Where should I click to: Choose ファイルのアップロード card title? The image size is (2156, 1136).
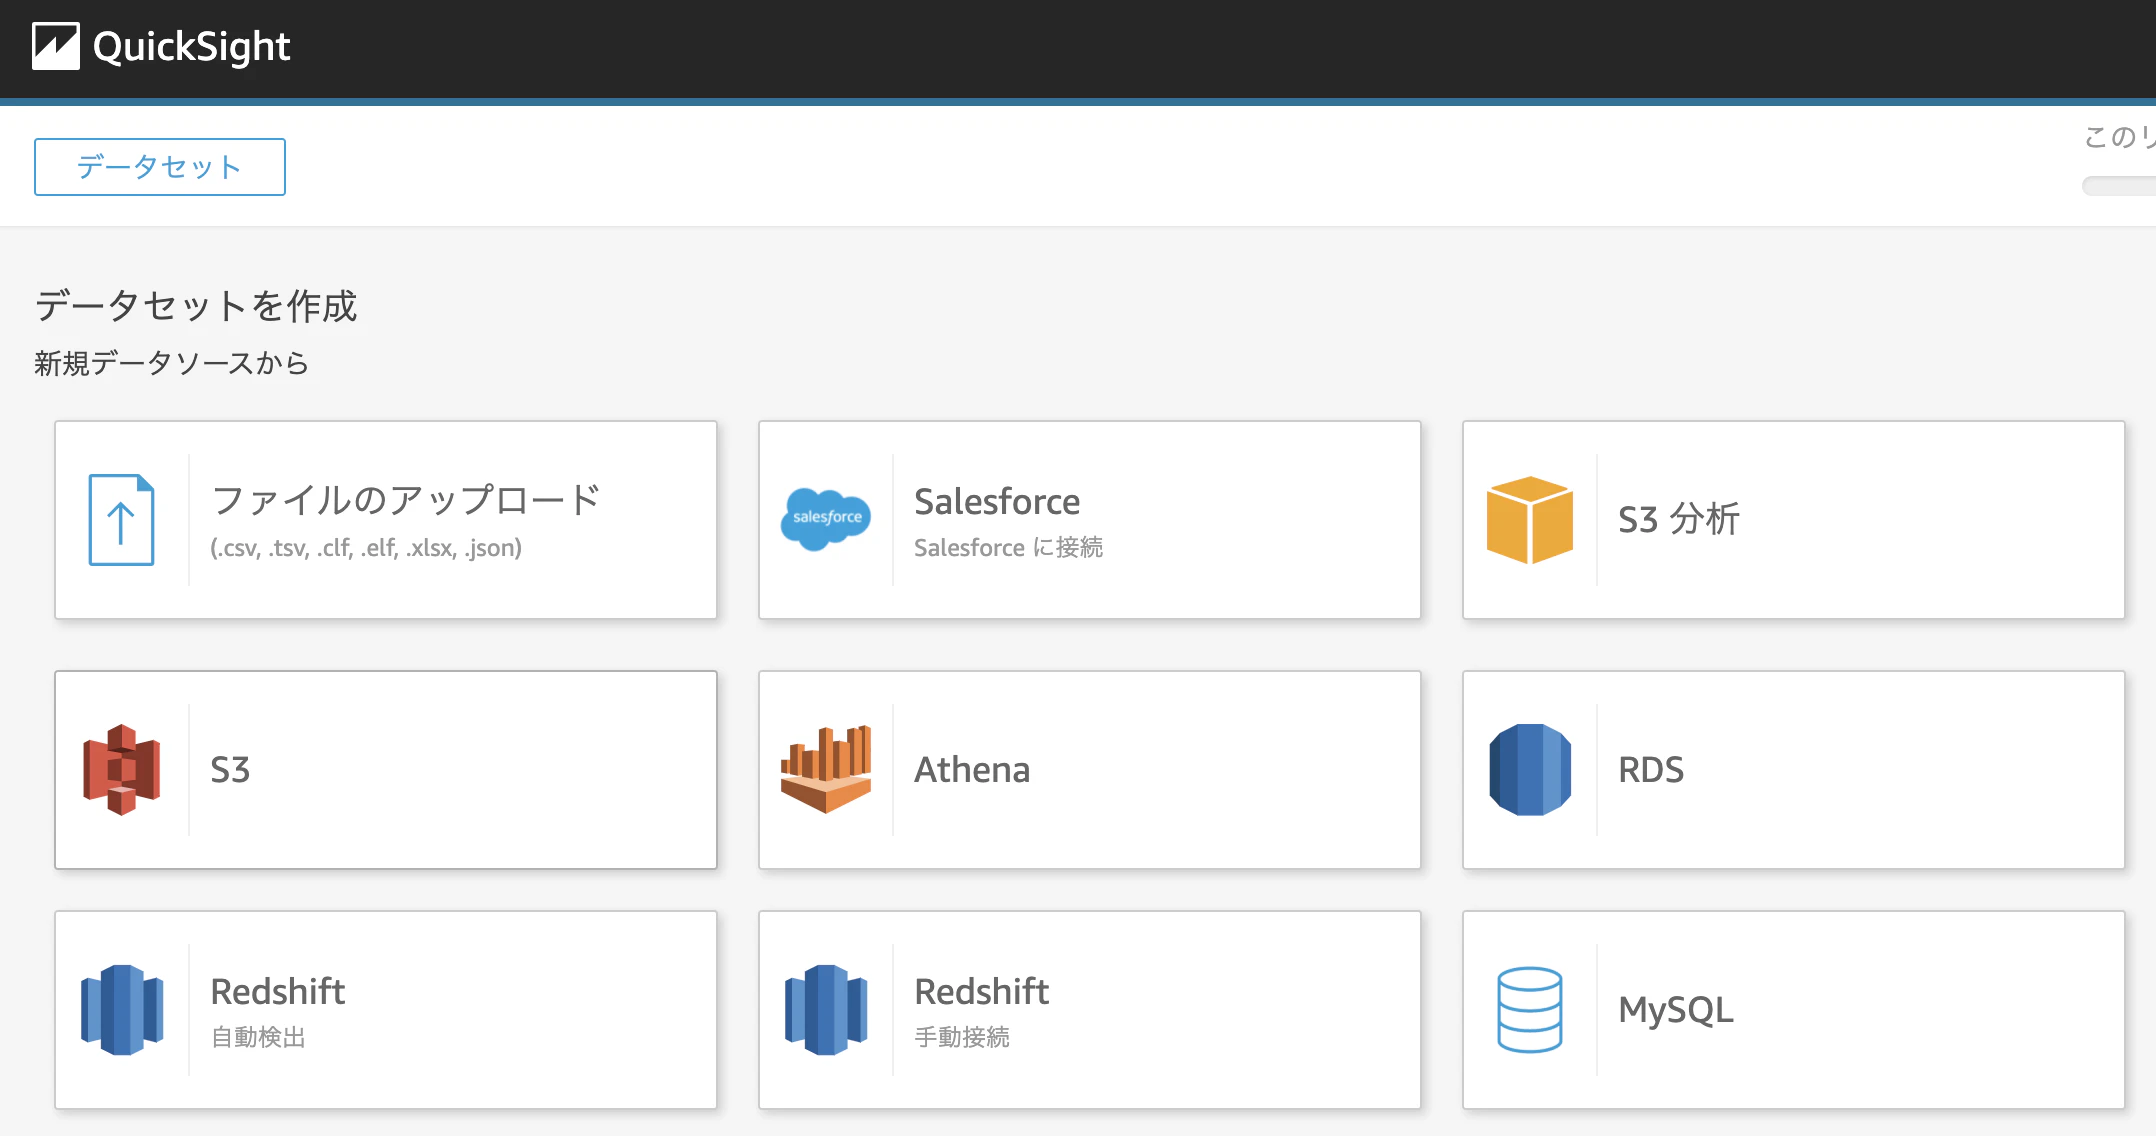tap(406, 500)
